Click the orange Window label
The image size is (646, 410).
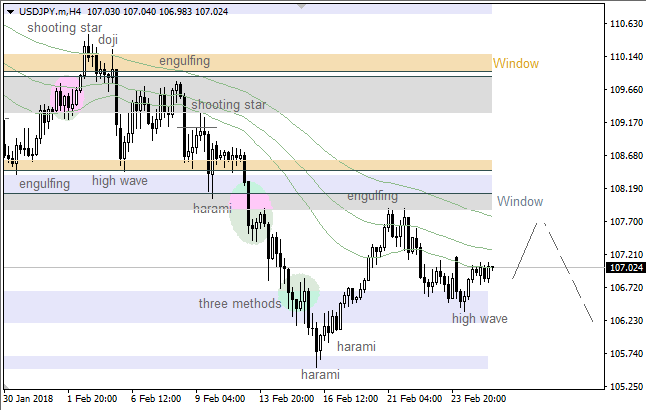point(516,64)
